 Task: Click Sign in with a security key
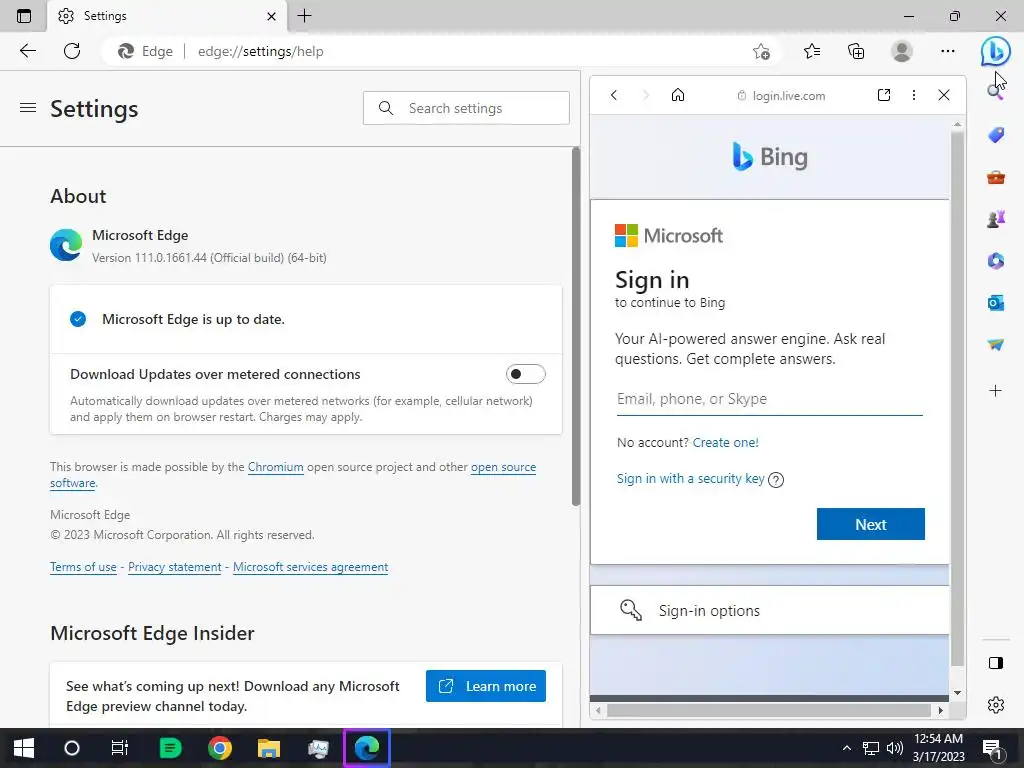click(x=690, y=479)
